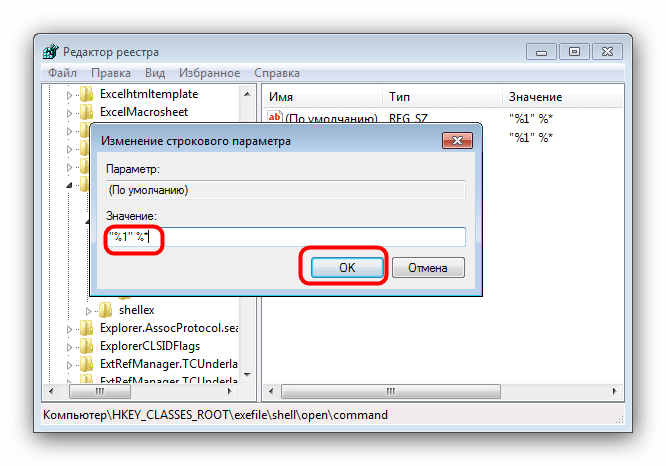The height and width of the screenshot is (466, 666).
Task: Click the tree pane scroll right arrow
Action: (230, 391)
